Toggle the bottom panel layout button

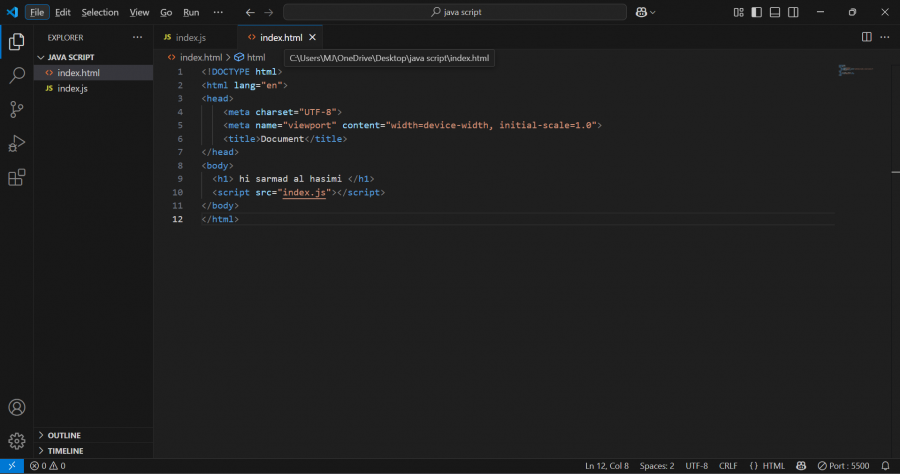775,12
